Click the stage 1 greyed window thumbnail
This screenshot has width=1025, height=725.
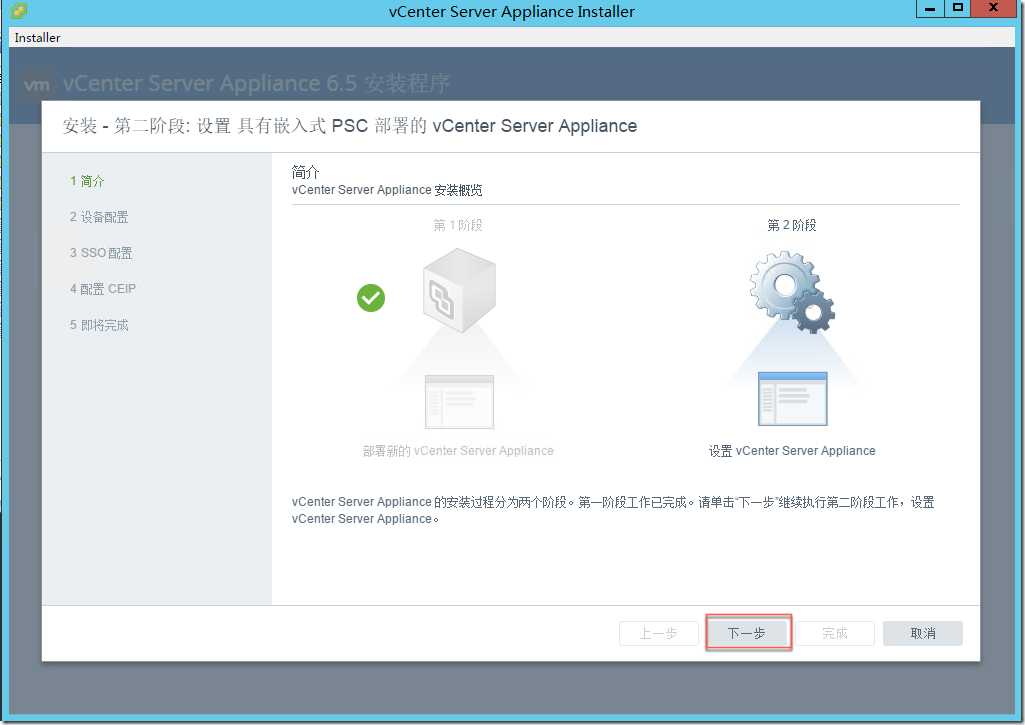(459, 401)
